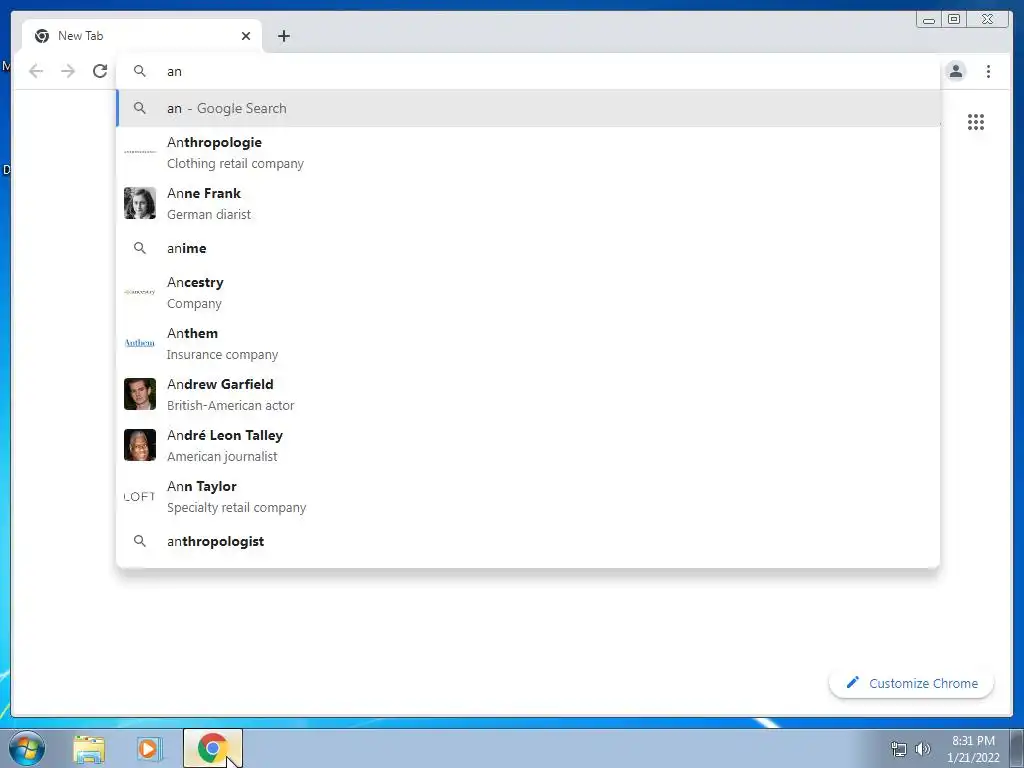Choose the Anne Frank suggestion

pyautogui.click(x=528, y=203)
